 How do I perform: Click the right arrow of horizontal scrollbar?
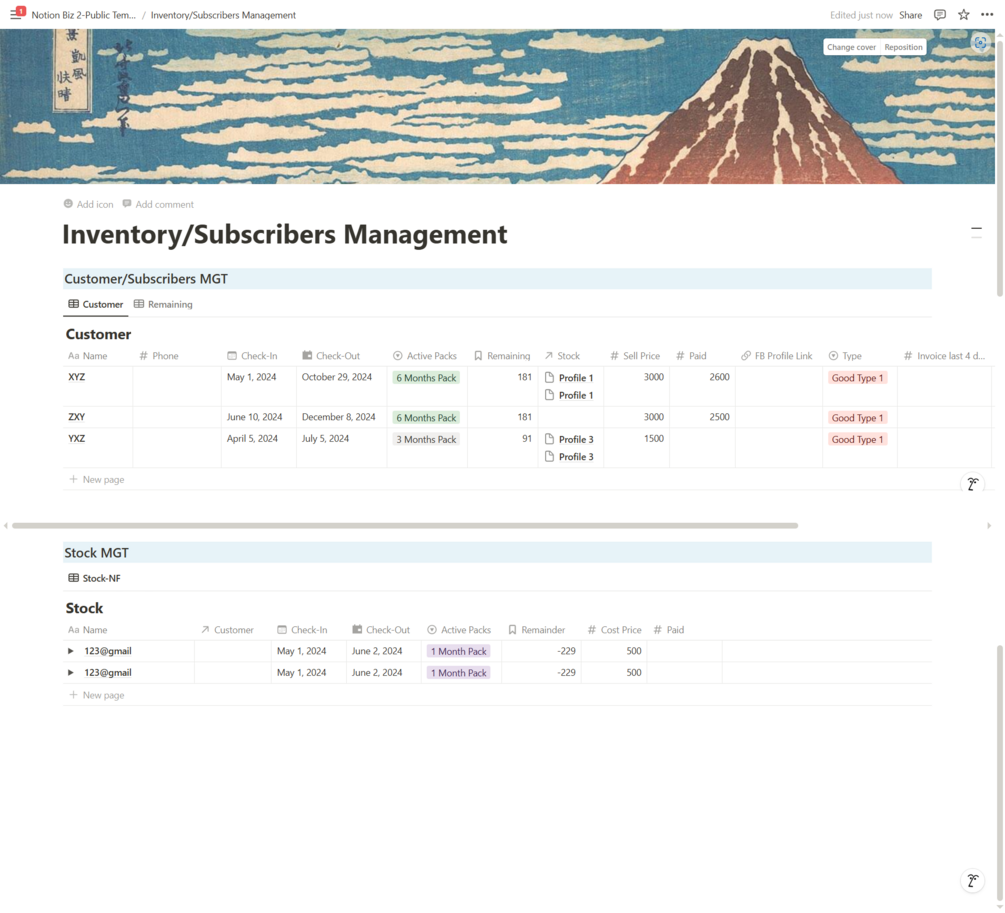(x=989, y=525)
